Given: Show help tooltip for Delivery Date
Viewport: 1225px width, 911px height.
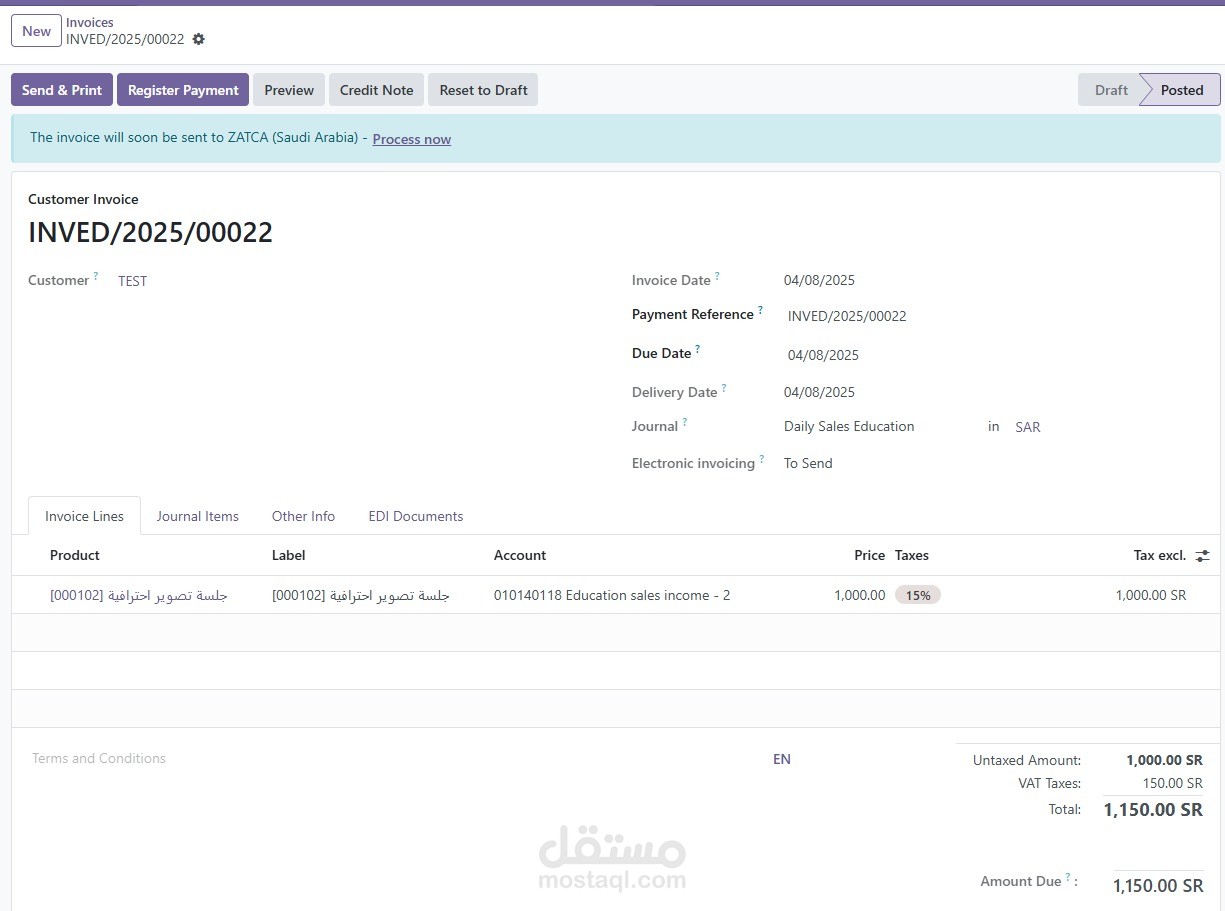Looking at the screenshot, I should [x=724, y=388].
